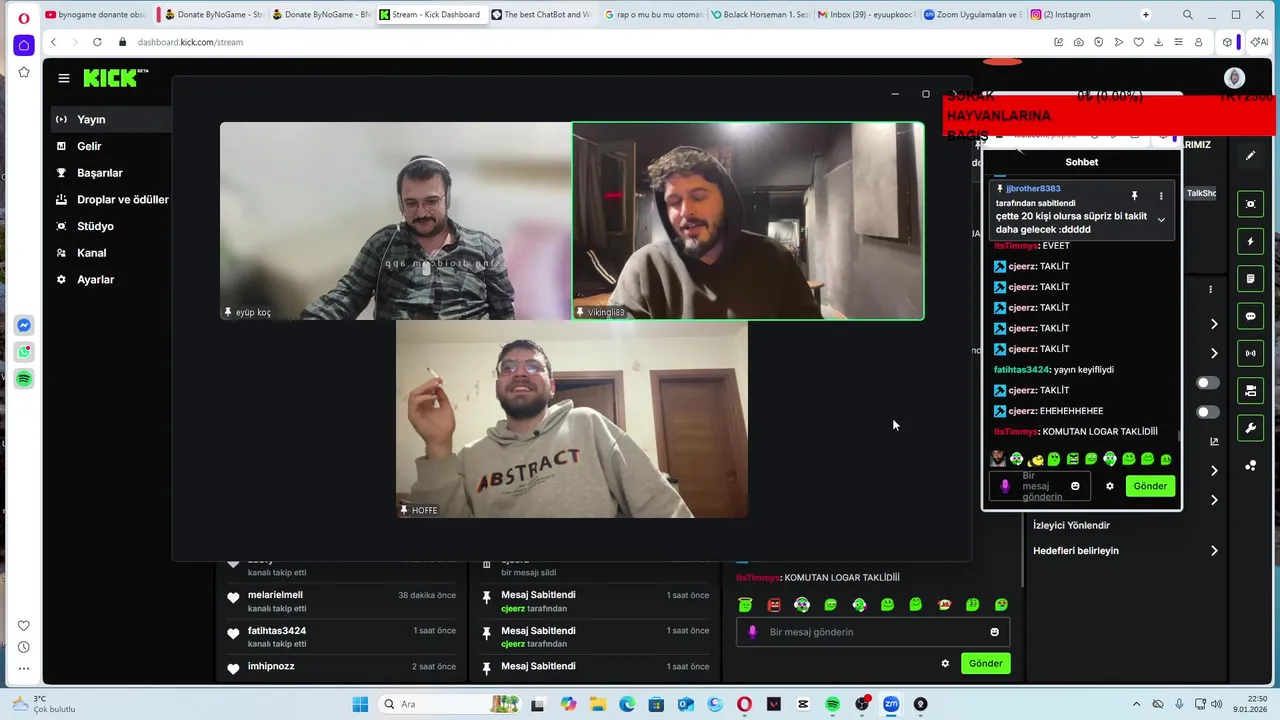Click the lightning bolt quick action icon

click(x=1250, y=241)
